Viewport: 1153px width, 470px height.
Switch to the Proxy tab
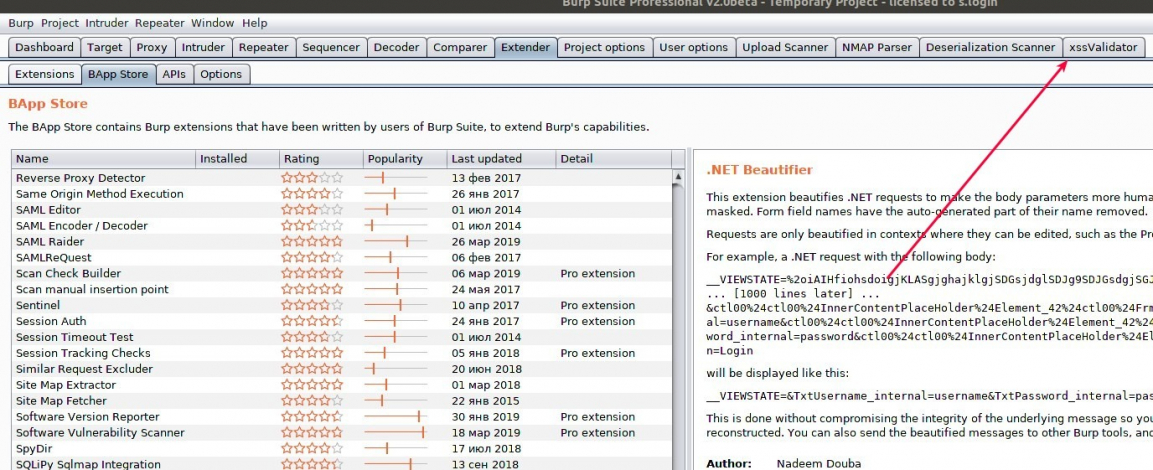tap(152, 47)
